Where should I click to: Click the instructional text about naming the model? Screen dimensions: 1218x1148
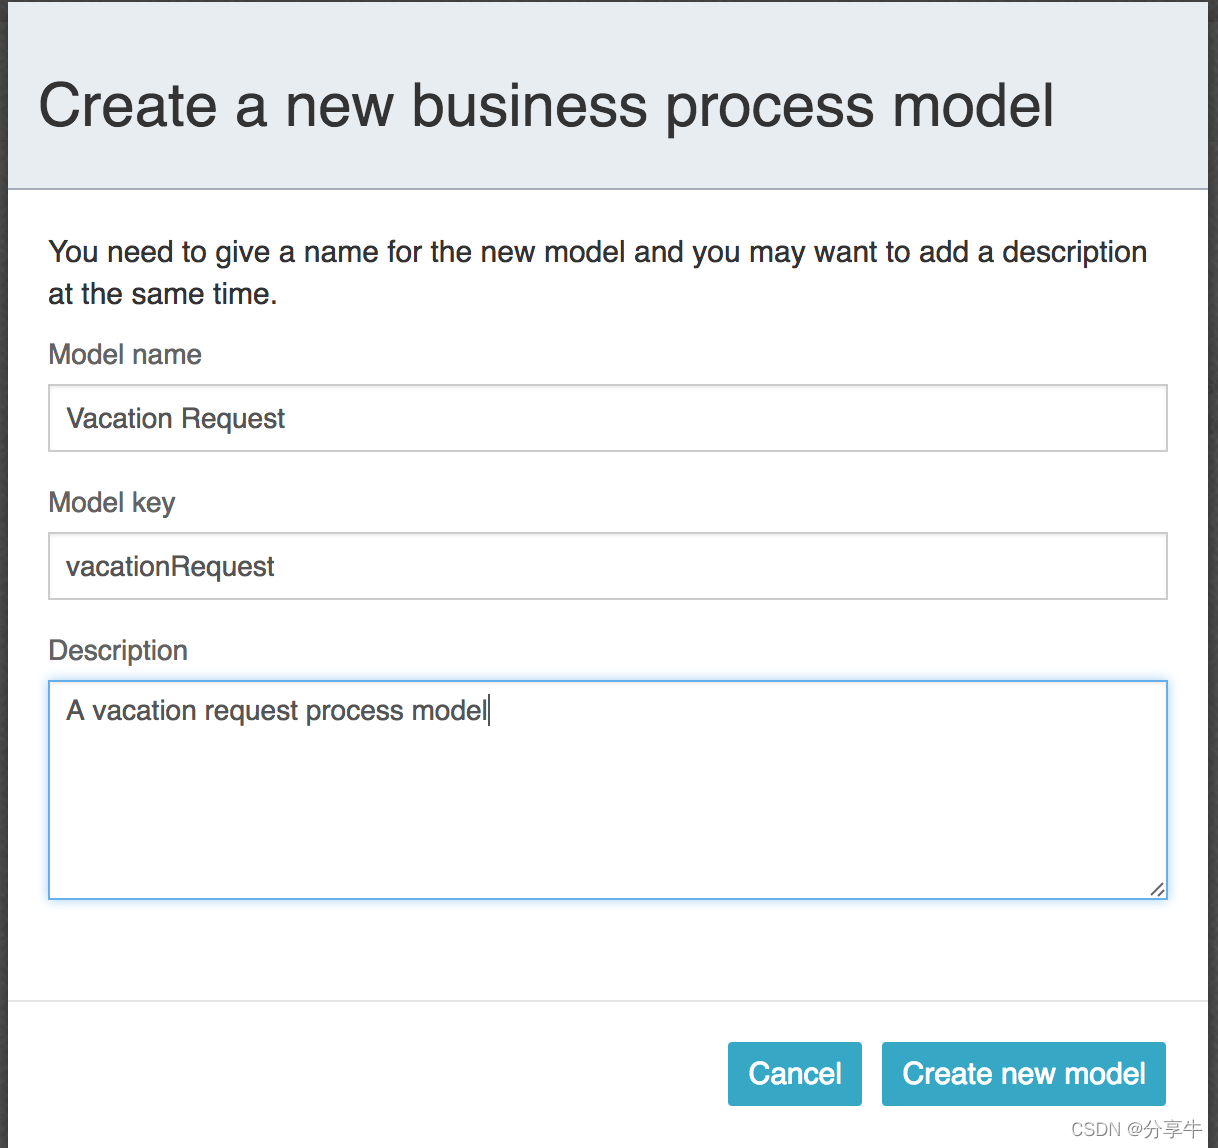point(596,272)
